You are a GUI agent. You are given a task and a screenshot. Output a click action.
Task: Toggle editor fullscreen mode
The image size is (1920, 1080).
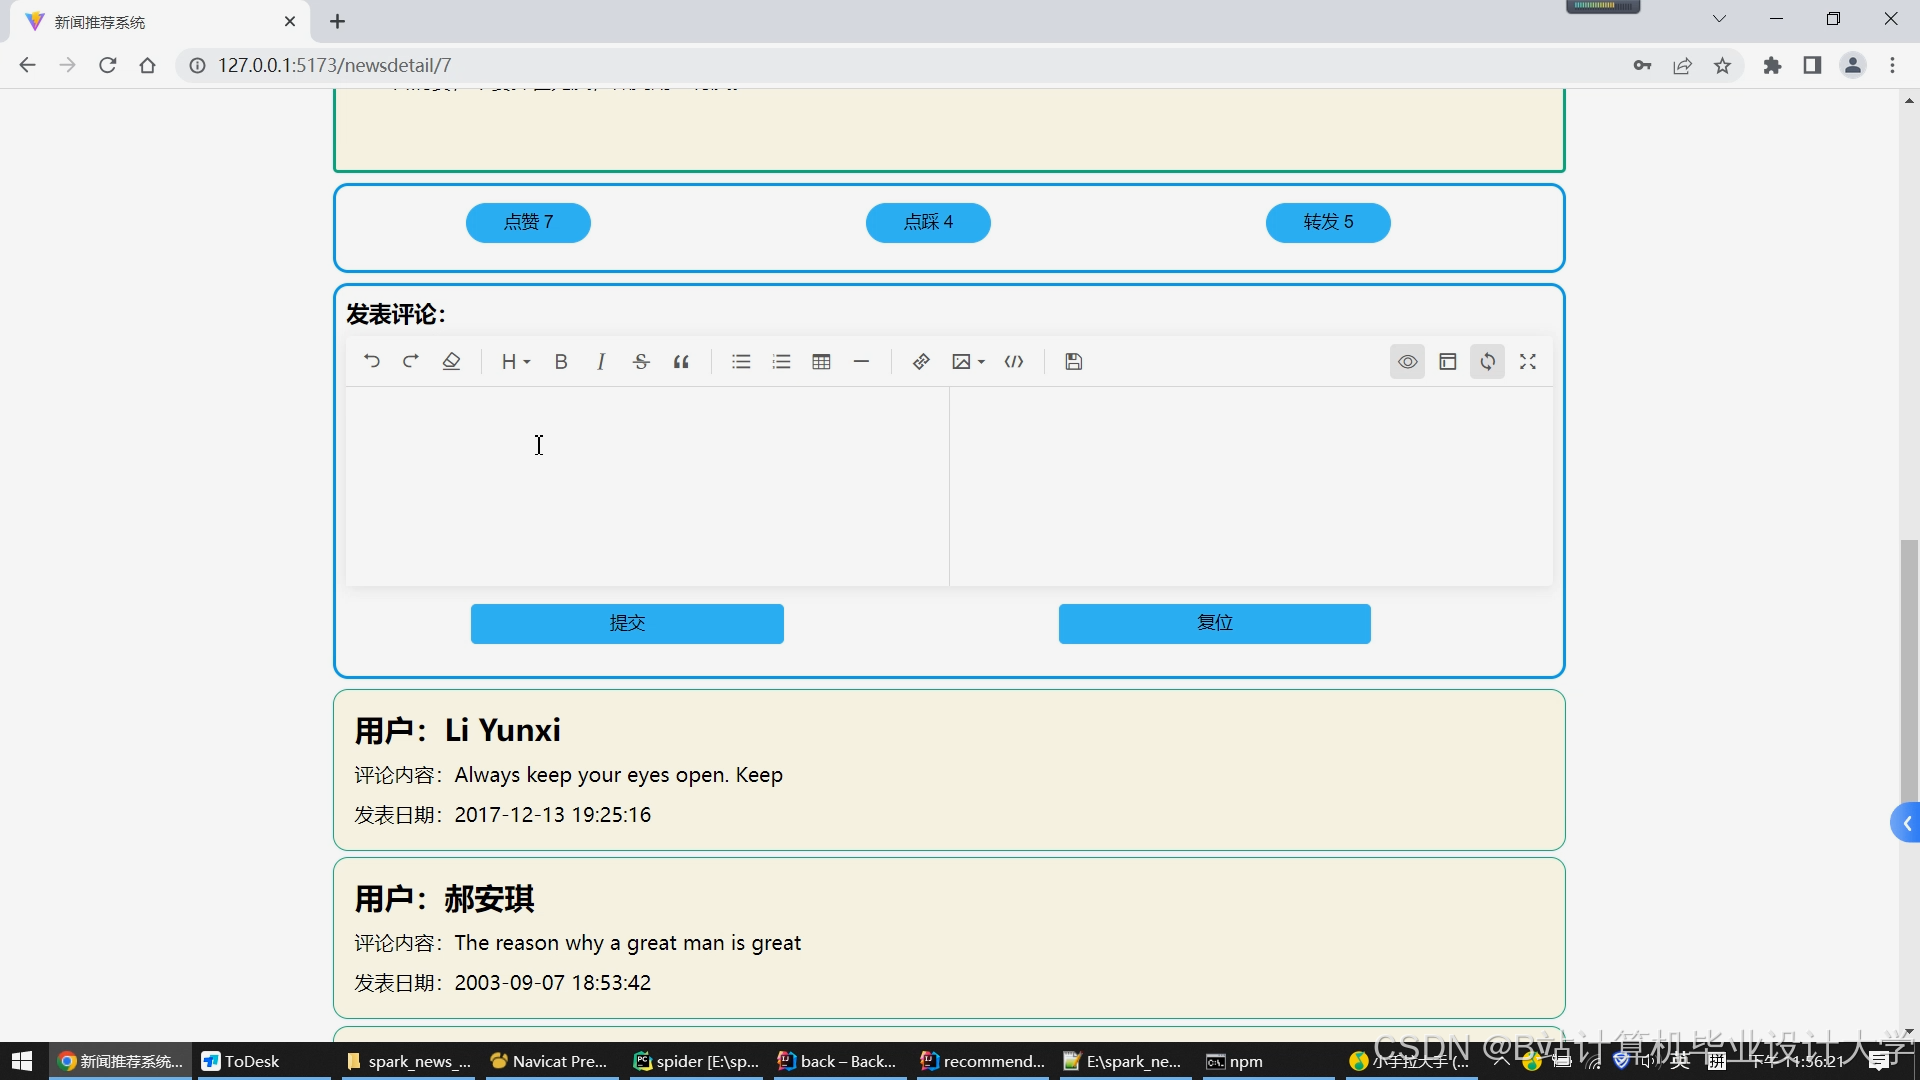pyautogui.click(x=1528, y=362)
